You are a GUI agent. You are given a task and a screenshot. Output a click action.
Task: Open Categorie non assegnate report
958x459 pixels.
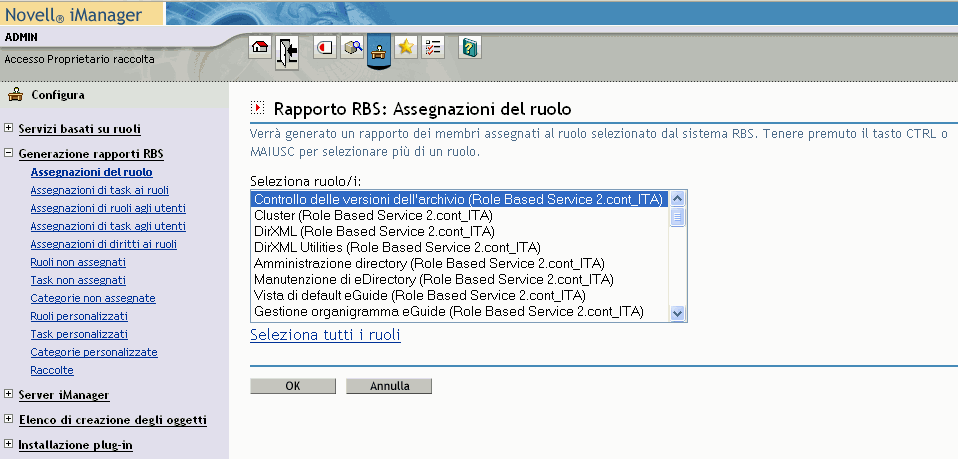click(x=93, y=298)
